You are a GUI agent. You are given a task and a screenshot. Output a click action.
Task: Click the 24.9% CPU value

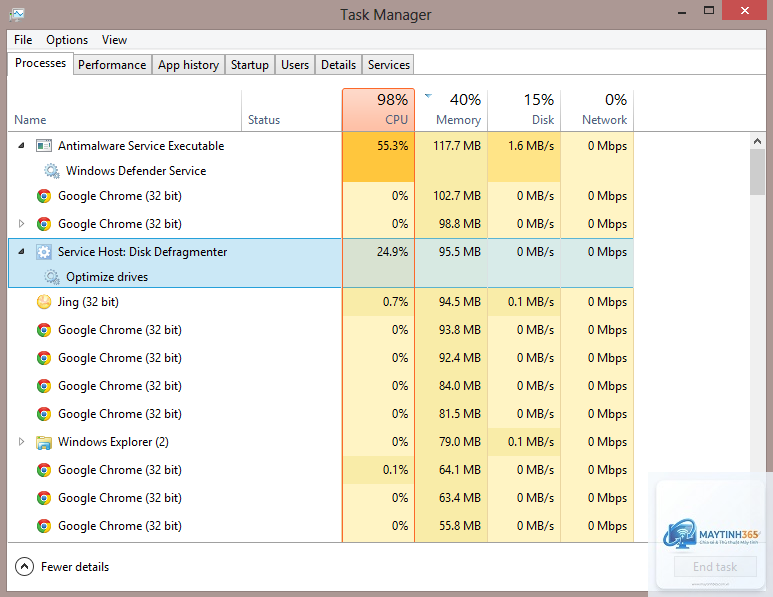pyautogui.click(x=392, y=252)
